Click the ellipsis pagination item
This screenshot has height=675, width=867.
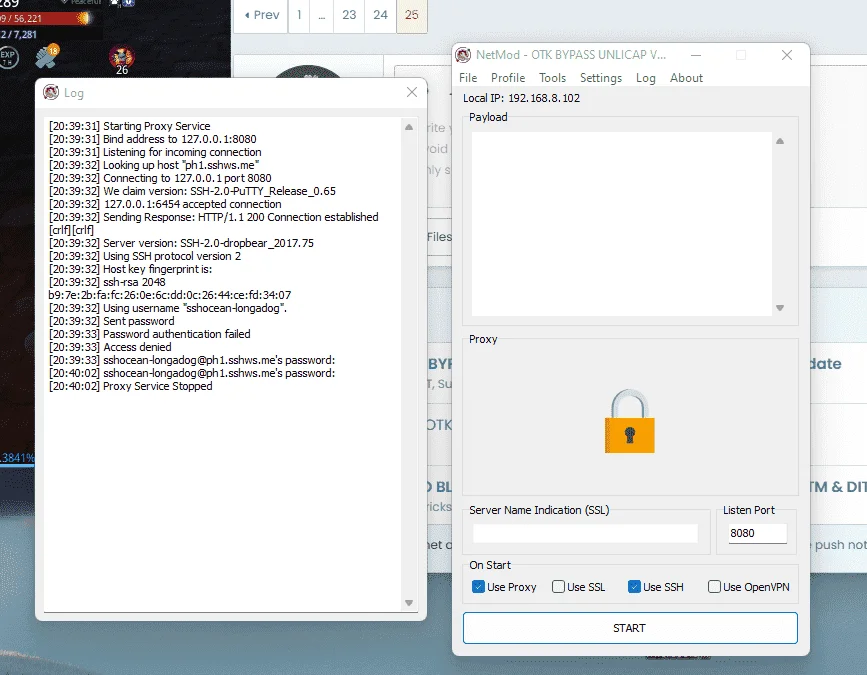pos(321,15)
